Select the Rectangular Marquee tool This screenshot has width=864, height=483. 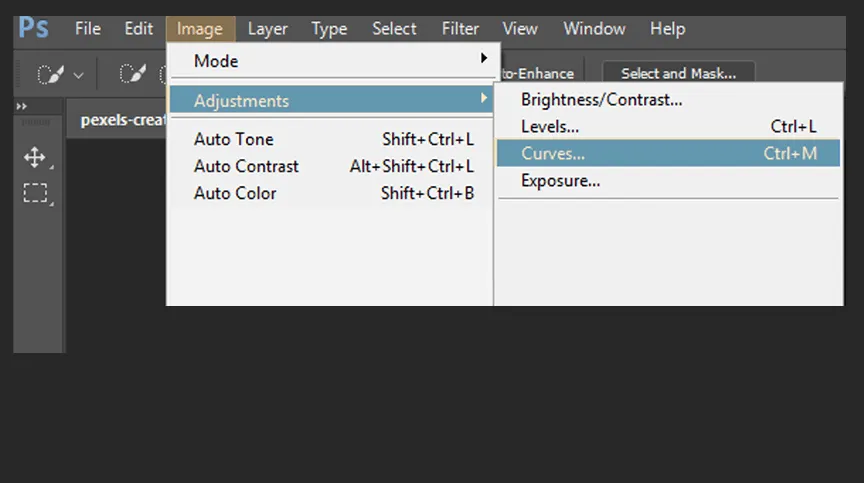tap(35, 193)
